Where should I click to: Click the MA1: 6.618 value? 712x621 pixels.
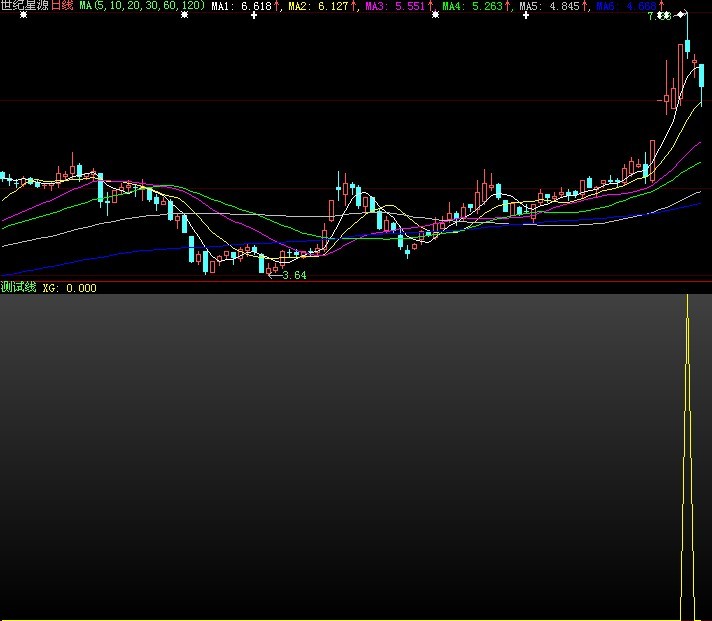click(x=242, y=6)
